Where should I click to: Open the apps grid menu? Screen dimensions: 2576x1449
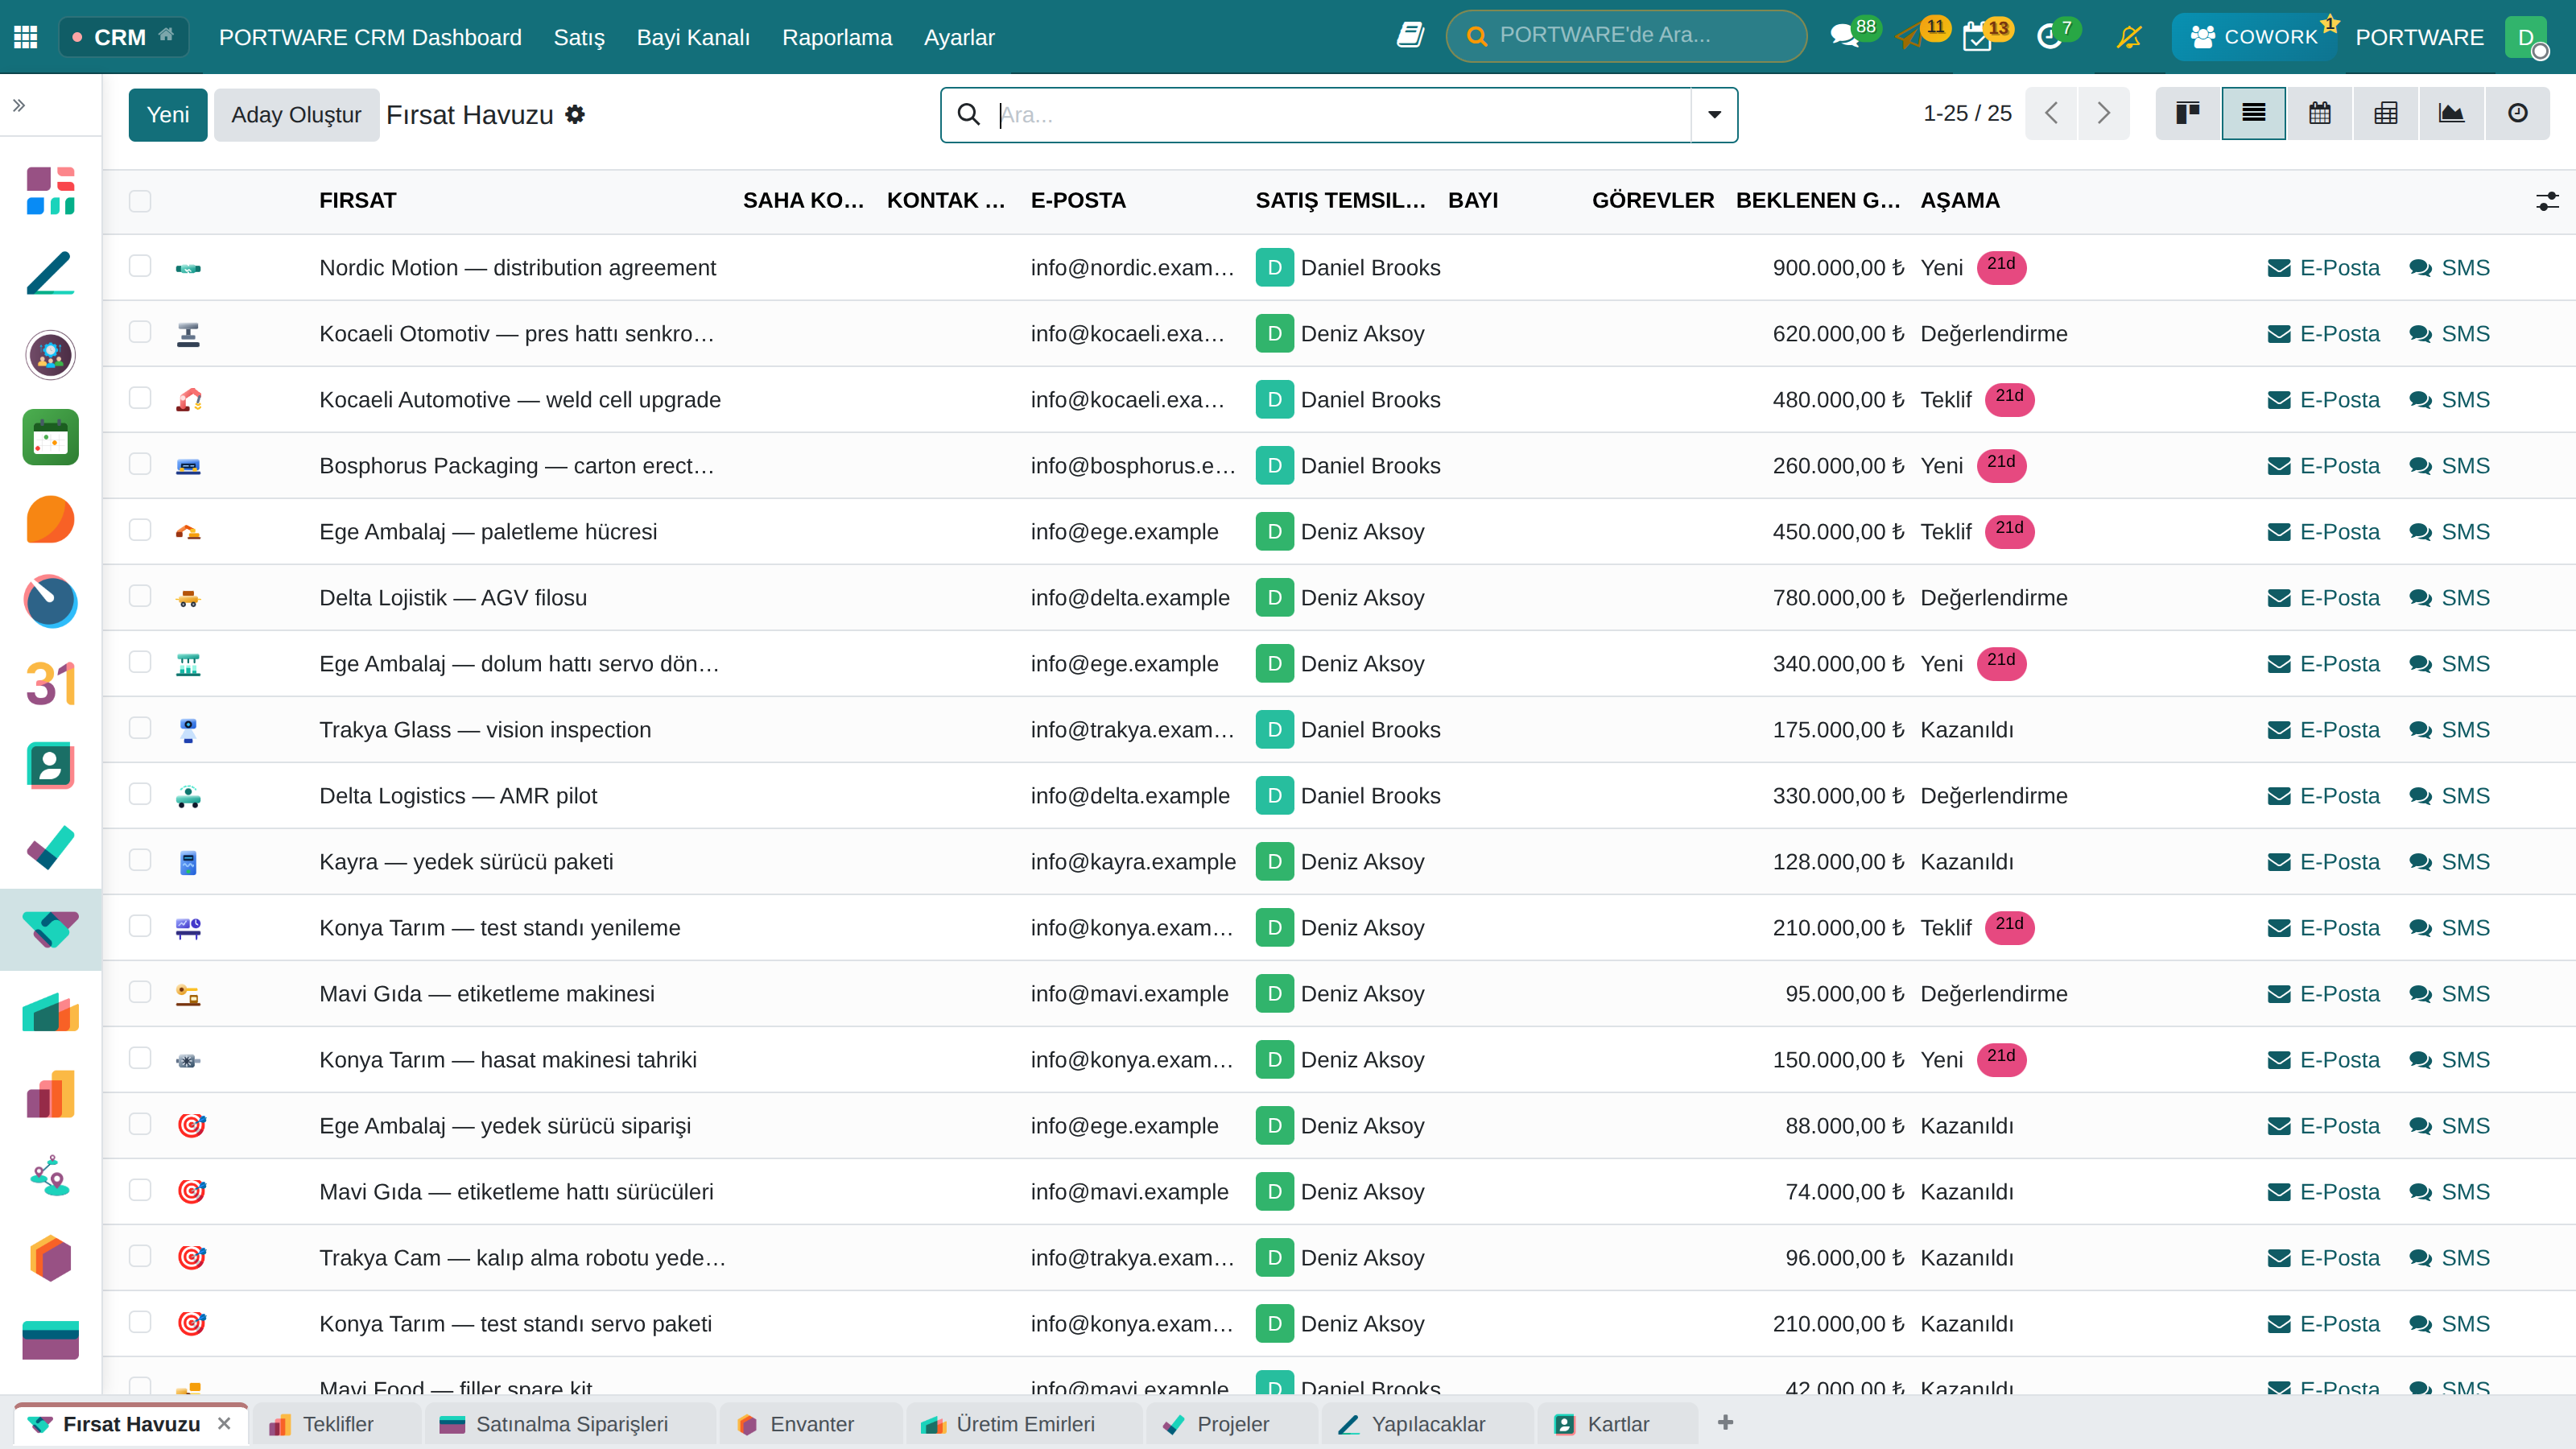pos(26,37)
